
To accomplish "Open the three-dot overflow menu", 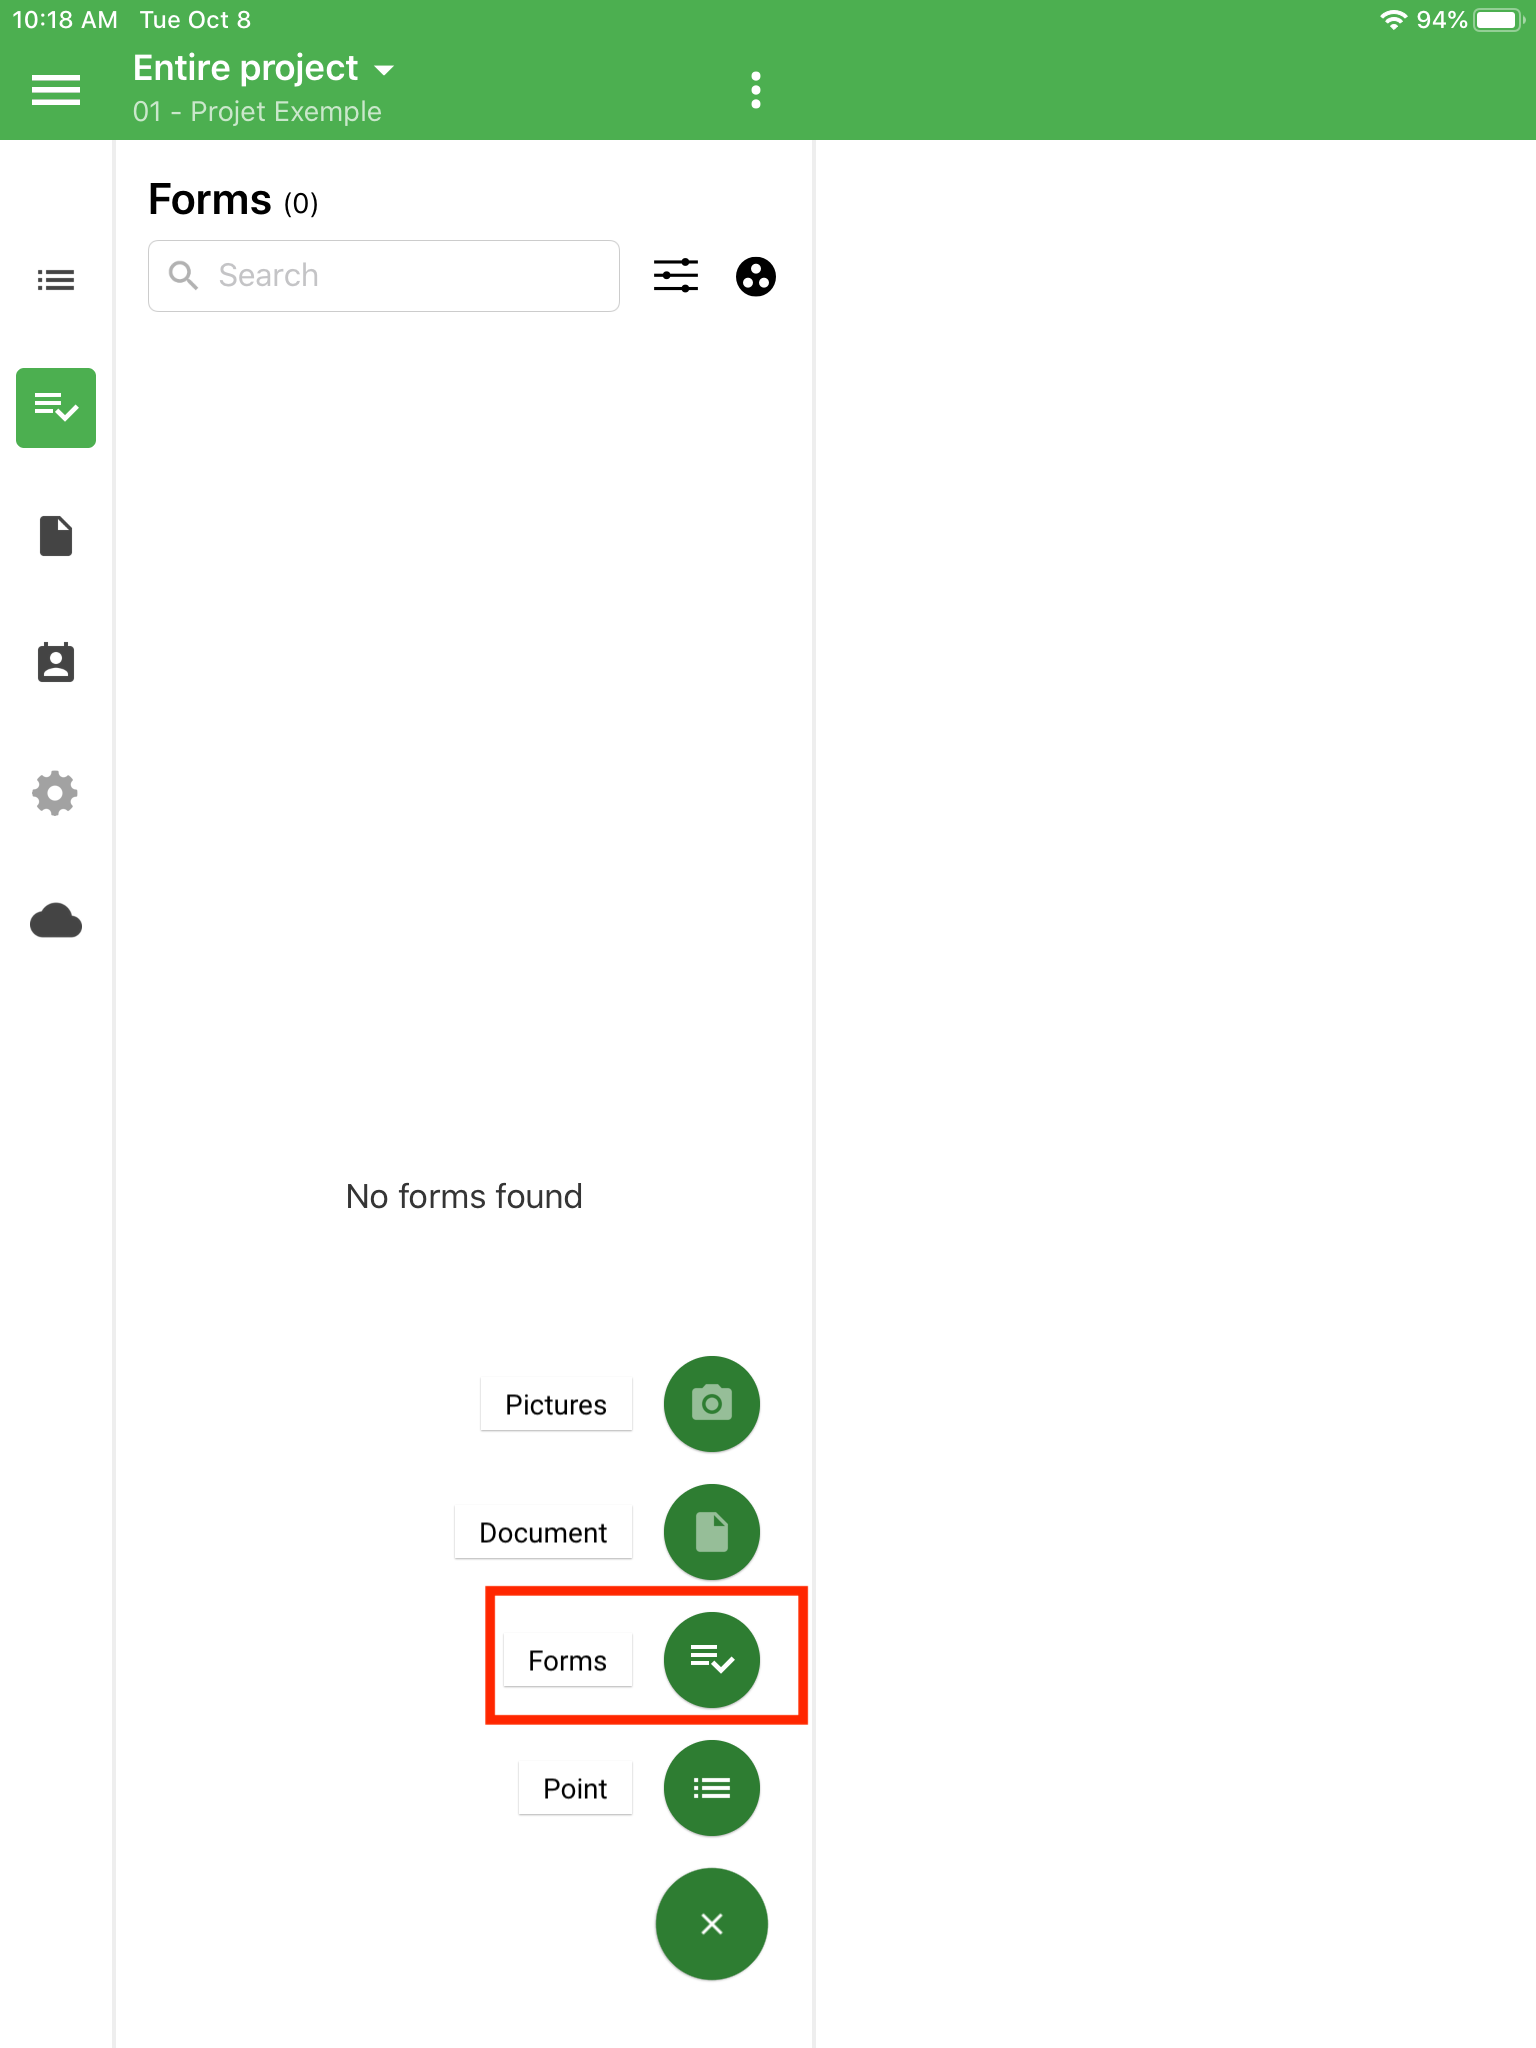I will tap(756, 90).
